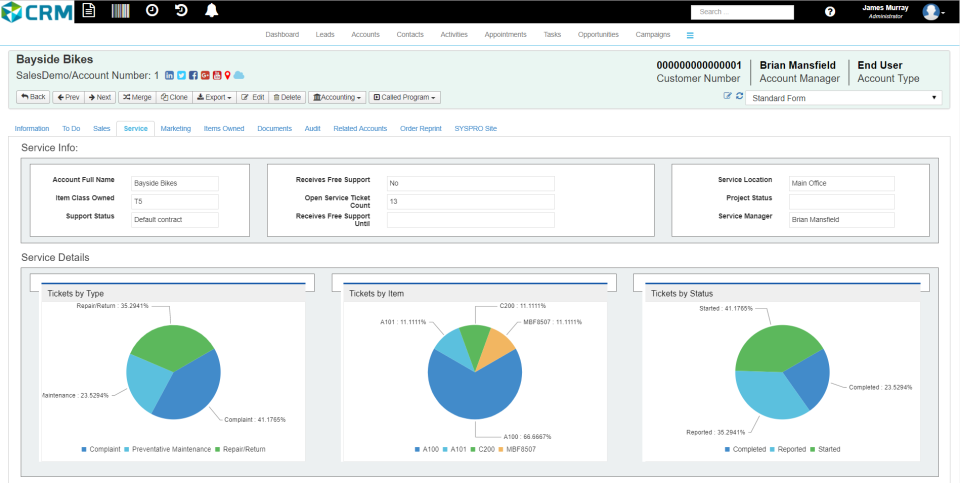Open the notifications bell
The image size is (960, 483).
coord(212,10)
